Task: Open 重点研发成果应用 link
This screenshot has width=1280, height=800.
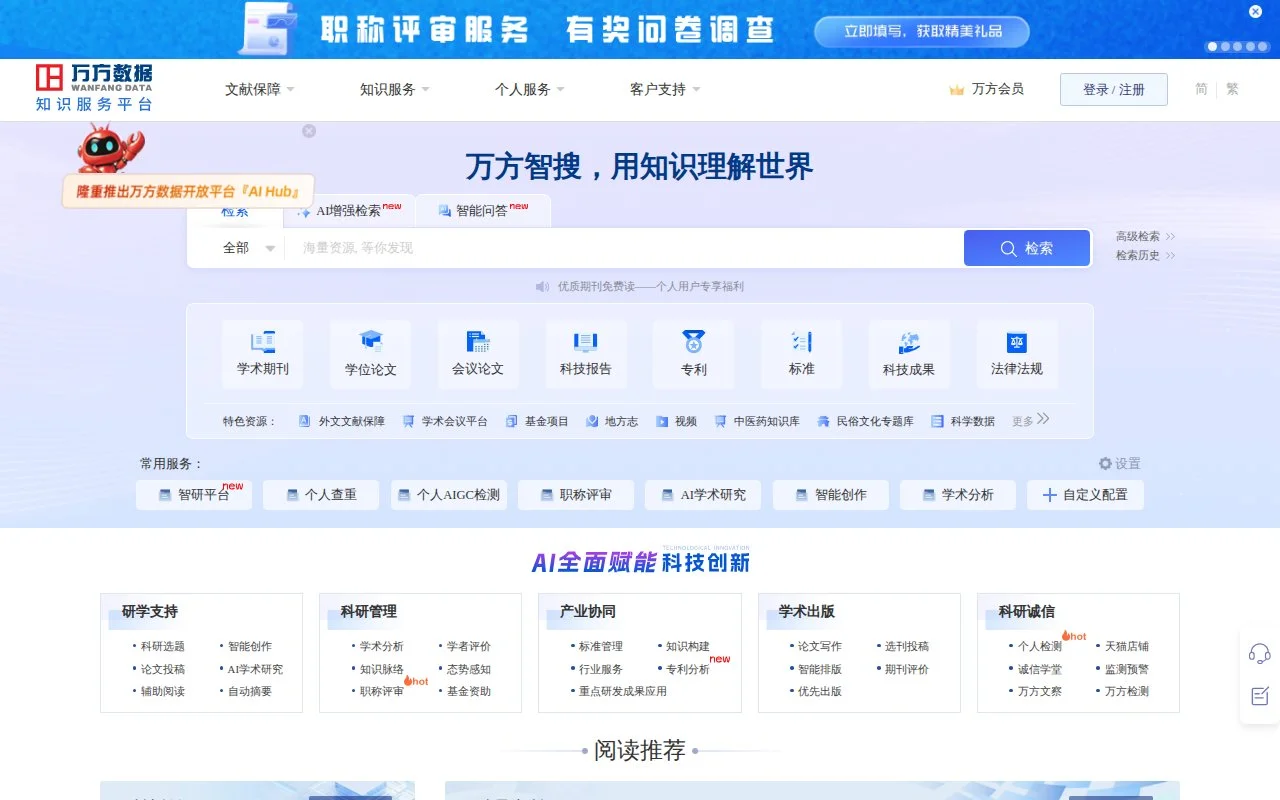Action: [x=623, y=691]
